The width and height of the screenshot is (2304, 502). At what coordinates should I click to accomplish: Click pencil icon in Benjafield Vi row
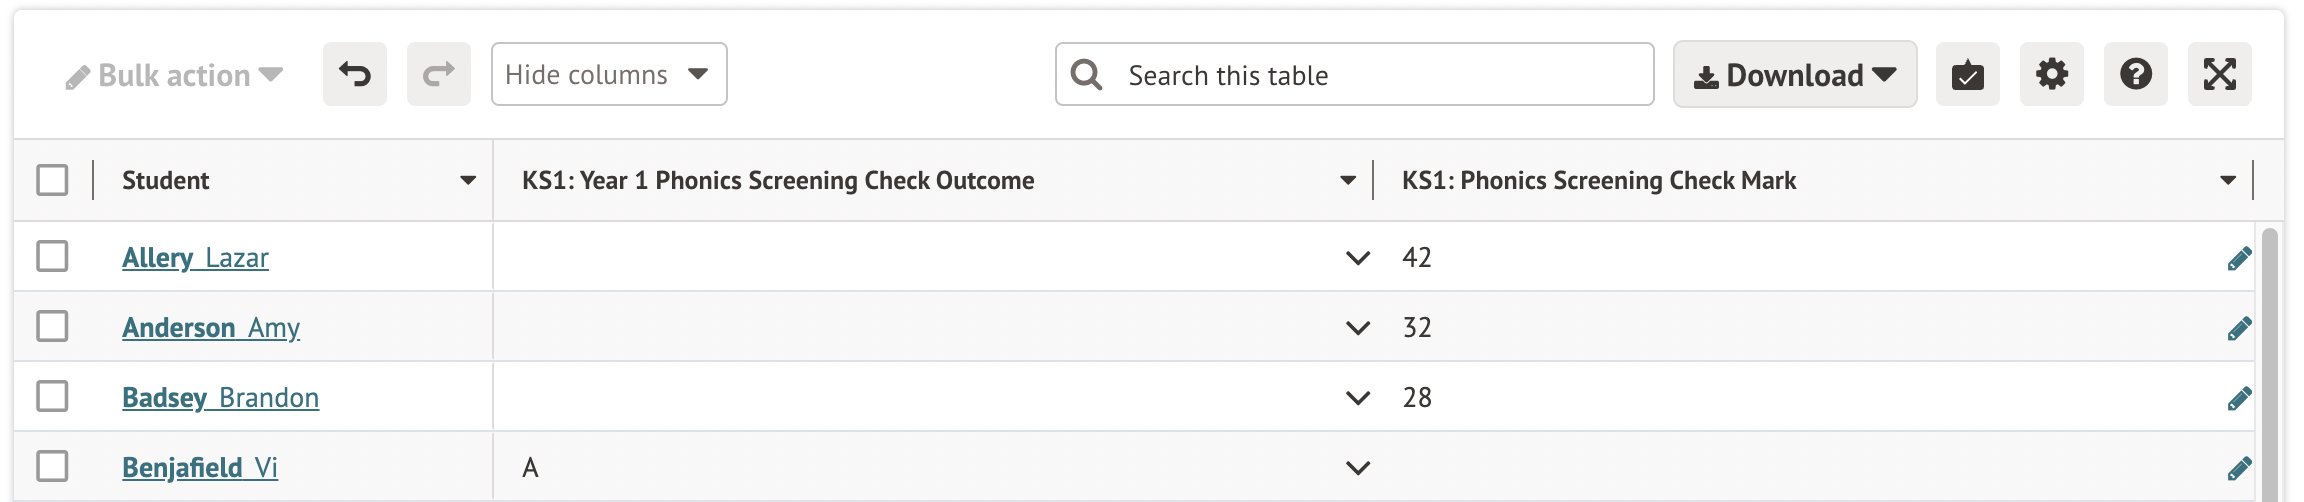coord(2239,468)
